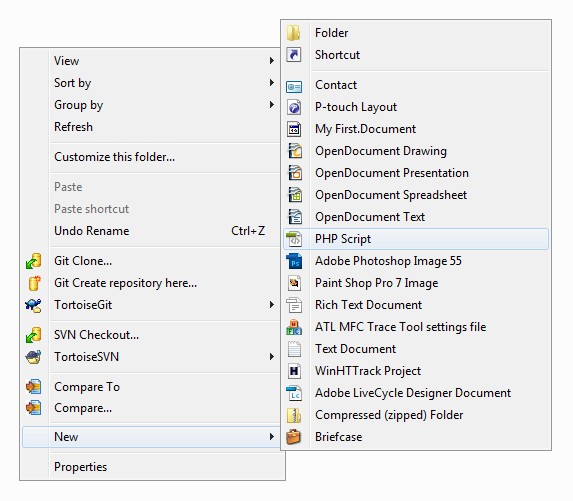Screen dimensions: 573x501
Task: Click the Adobe Photoshop Ps icon
Action: [x=294, y=261]
